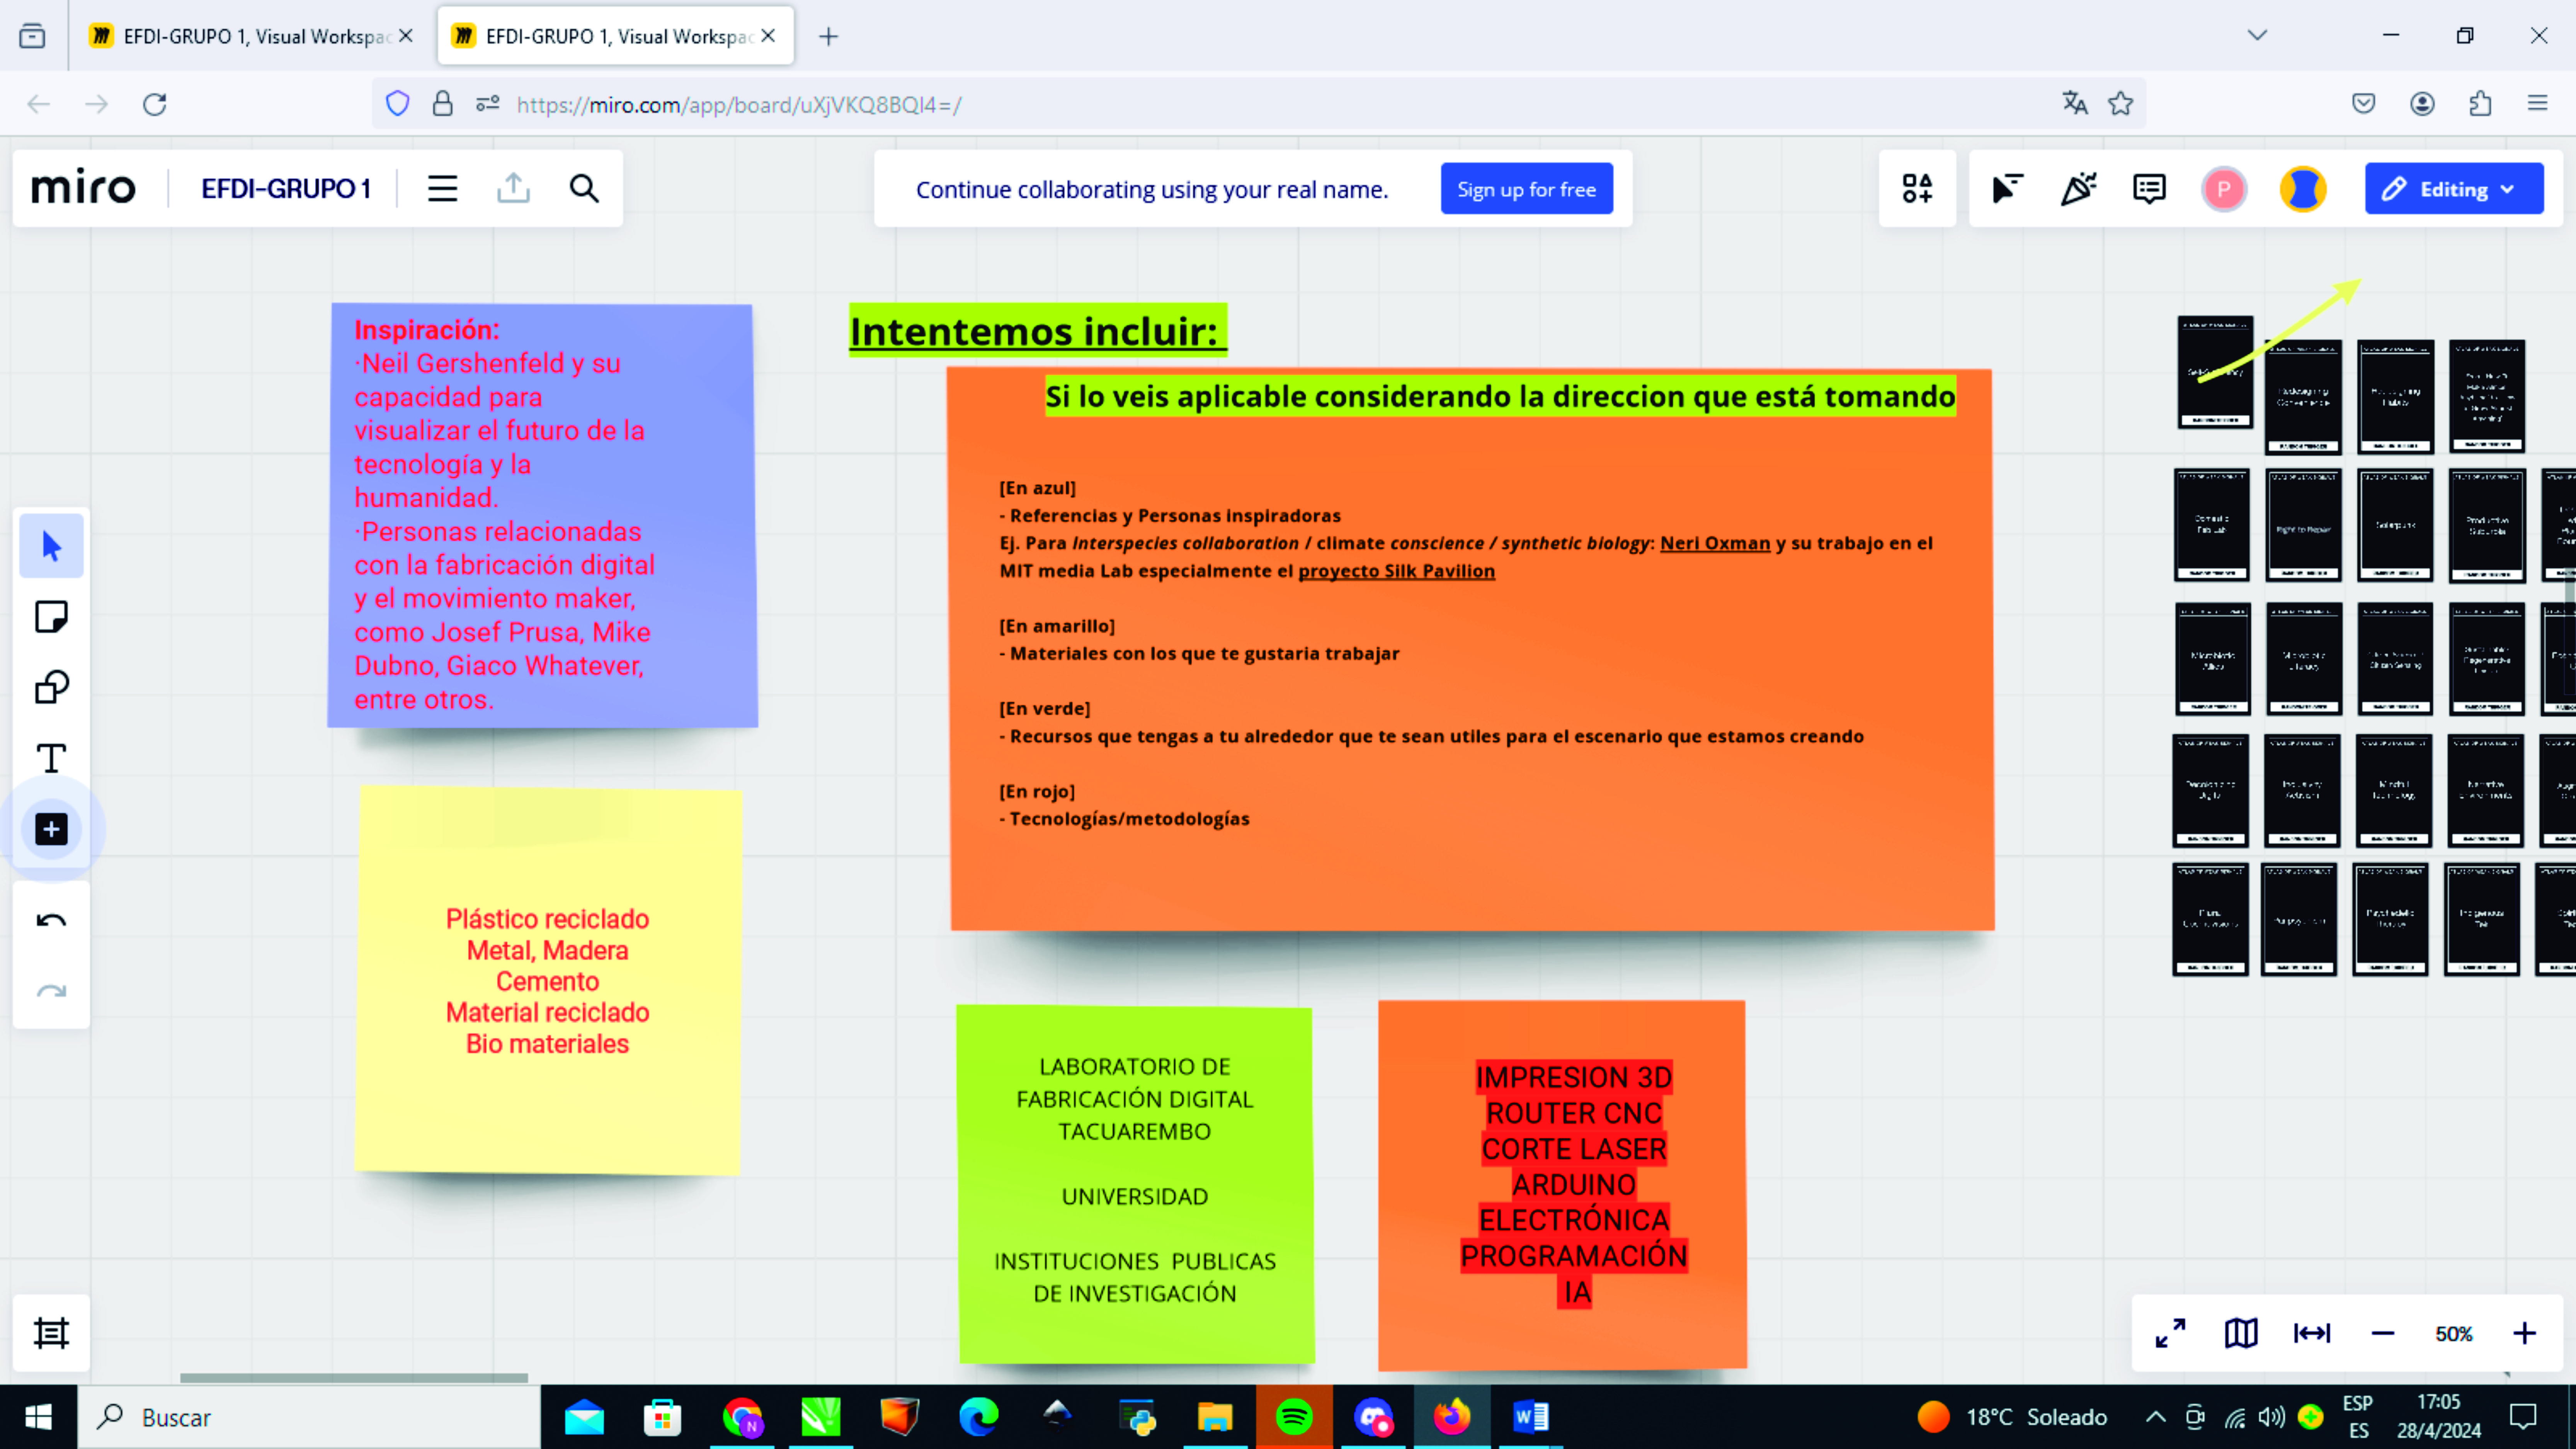Redo the last undone action
Viewport: 2576px width, 1449px height.
(51, 991)
